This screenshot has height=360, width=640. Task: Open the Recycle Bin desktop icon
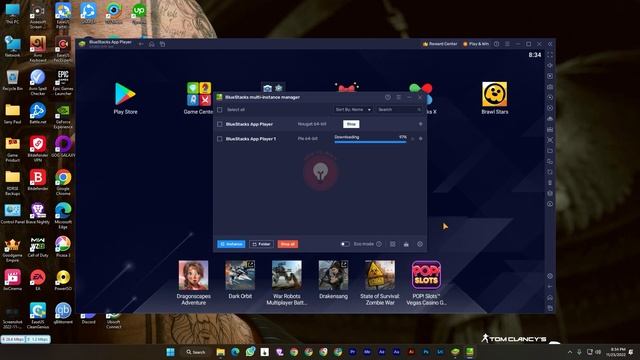coord(12,81)
